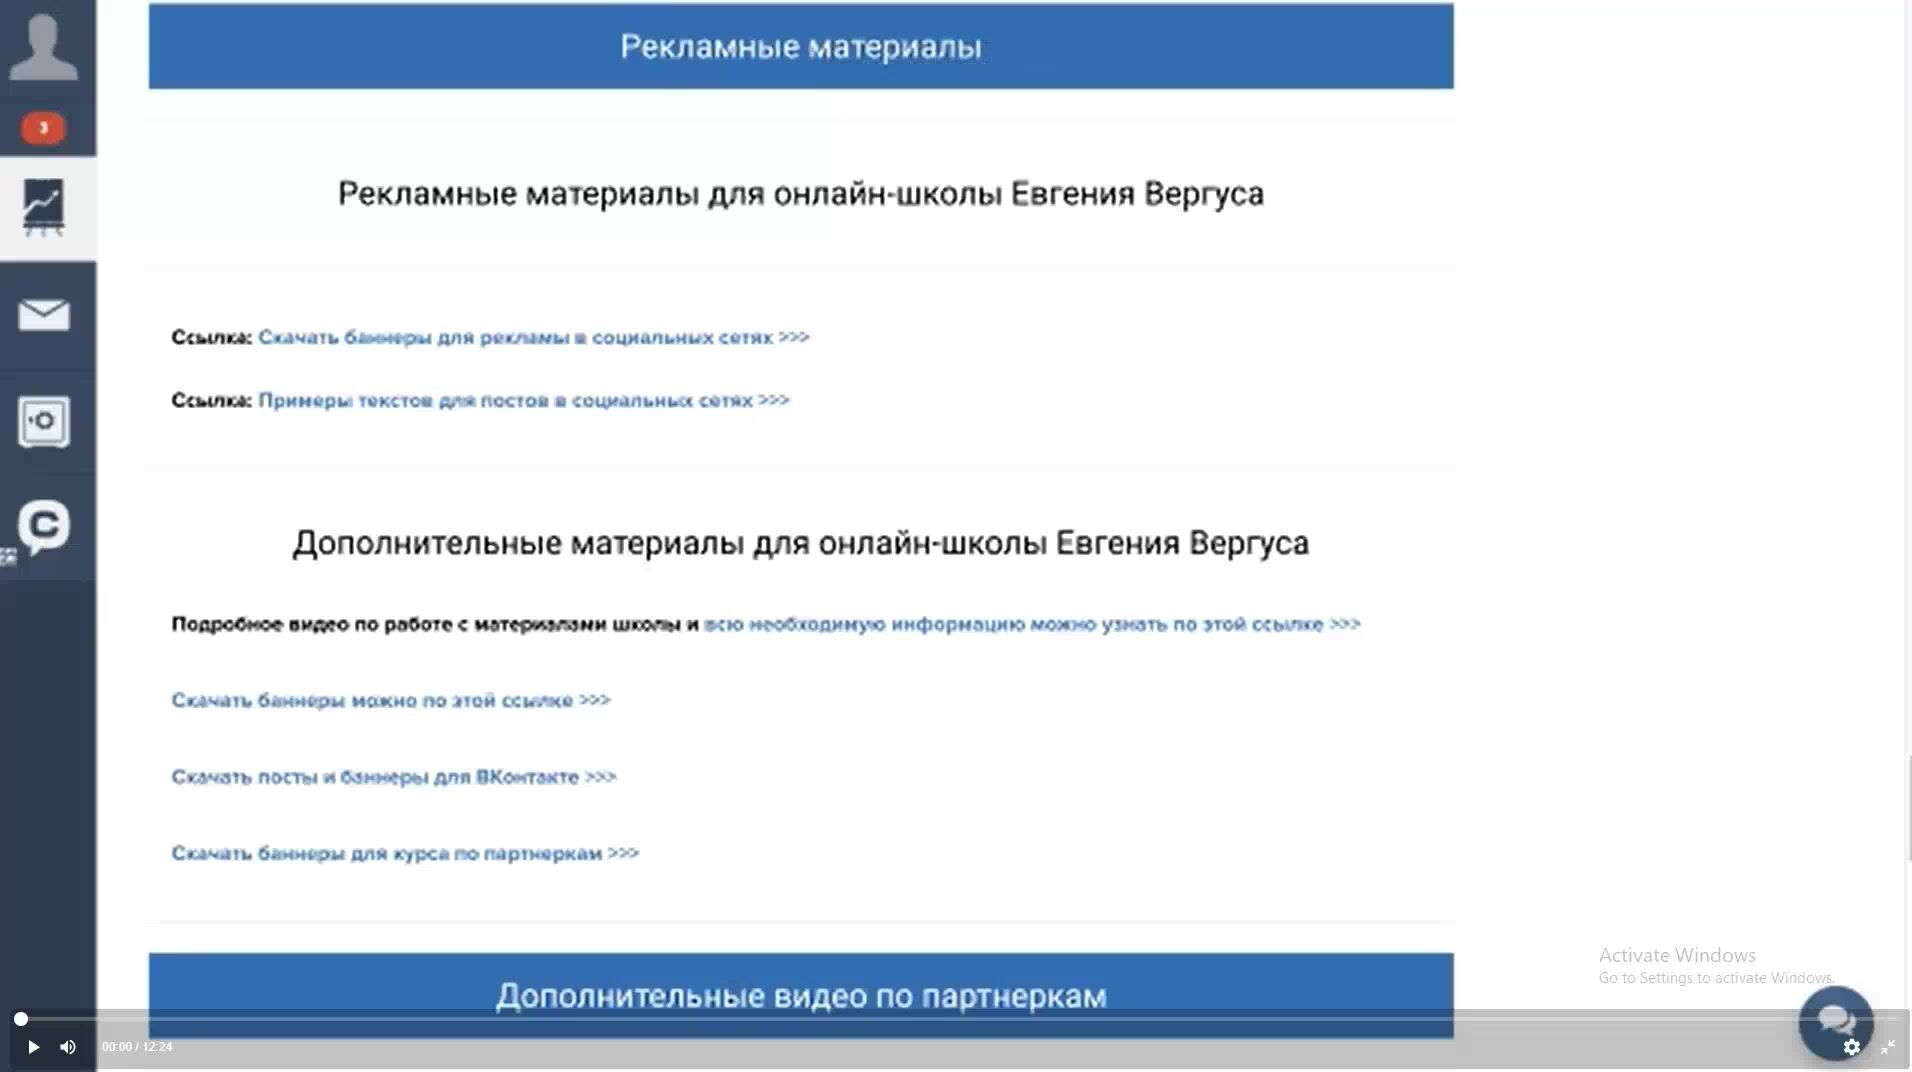Play the video with the play button

click(33, 1047)
